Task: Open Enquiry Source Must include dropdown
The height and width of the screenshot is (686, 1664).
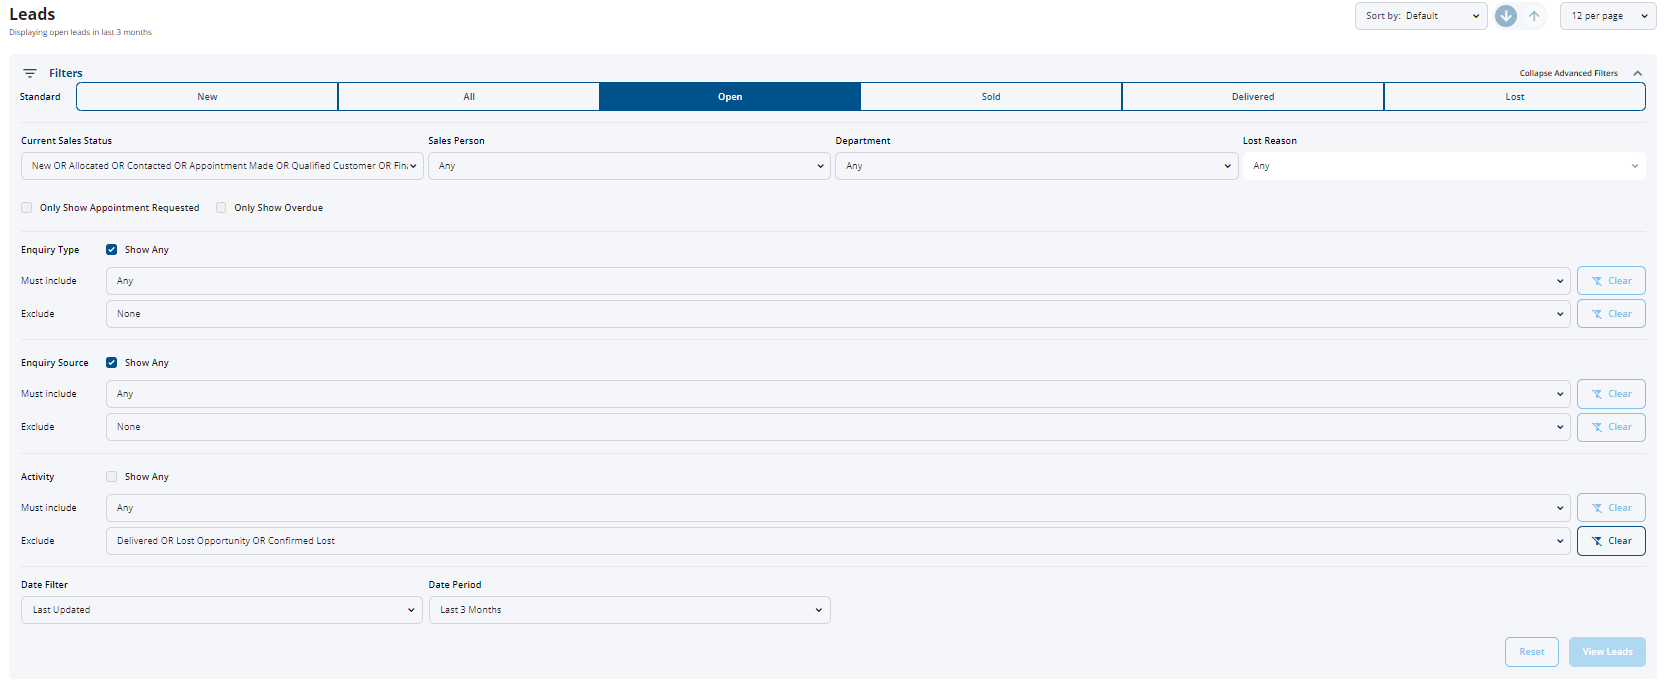Action: [x=838, y=394]
